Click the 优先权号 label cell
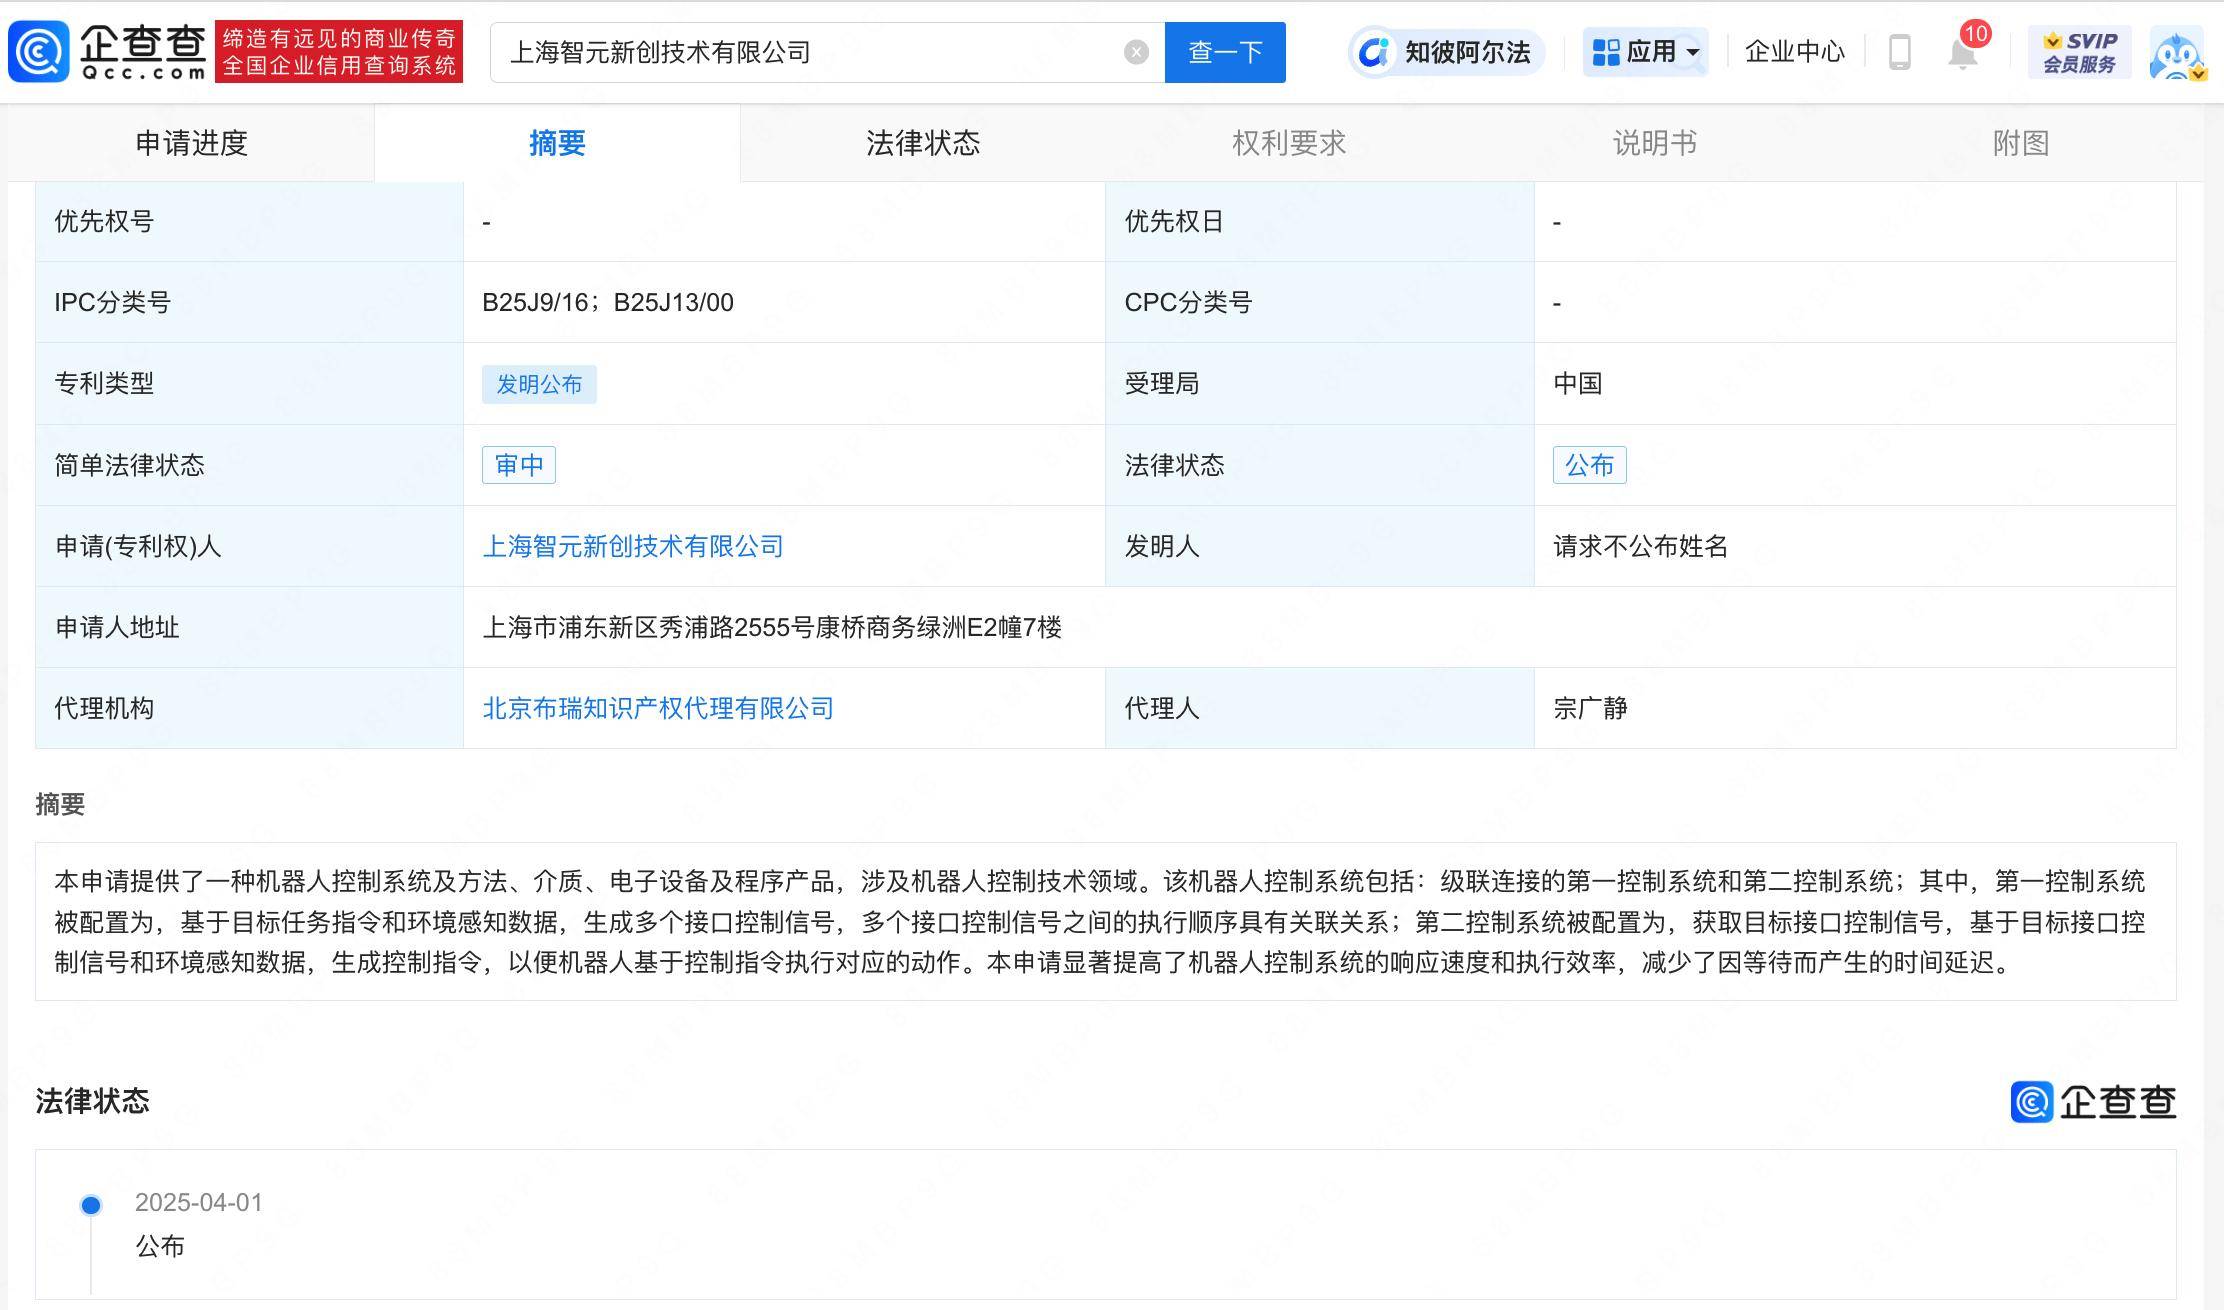Viewport: 2224px width, 1310px height. coord(249,221)
